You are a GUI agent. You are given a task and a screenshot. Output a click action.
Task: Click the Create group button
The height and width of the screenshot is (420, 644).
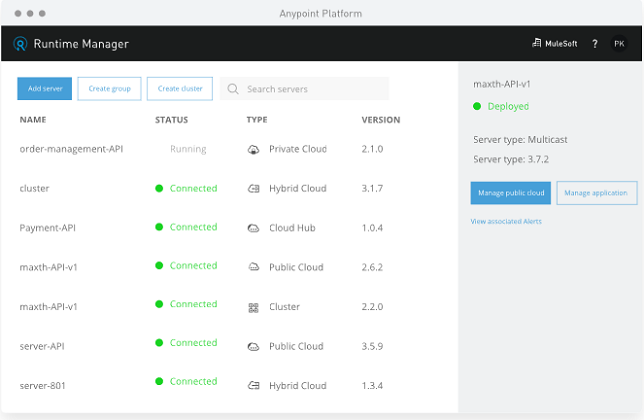pos(109,89)
